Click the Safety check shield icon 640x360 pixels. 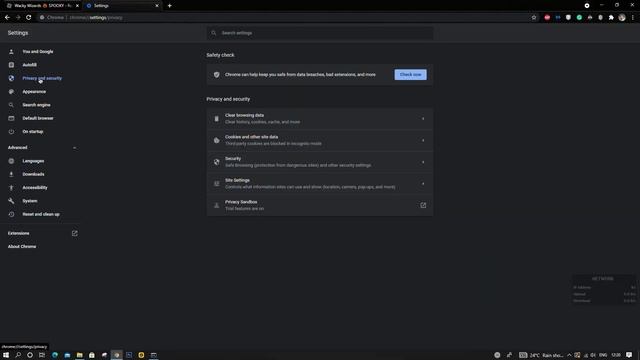click(x=217, y=75)
